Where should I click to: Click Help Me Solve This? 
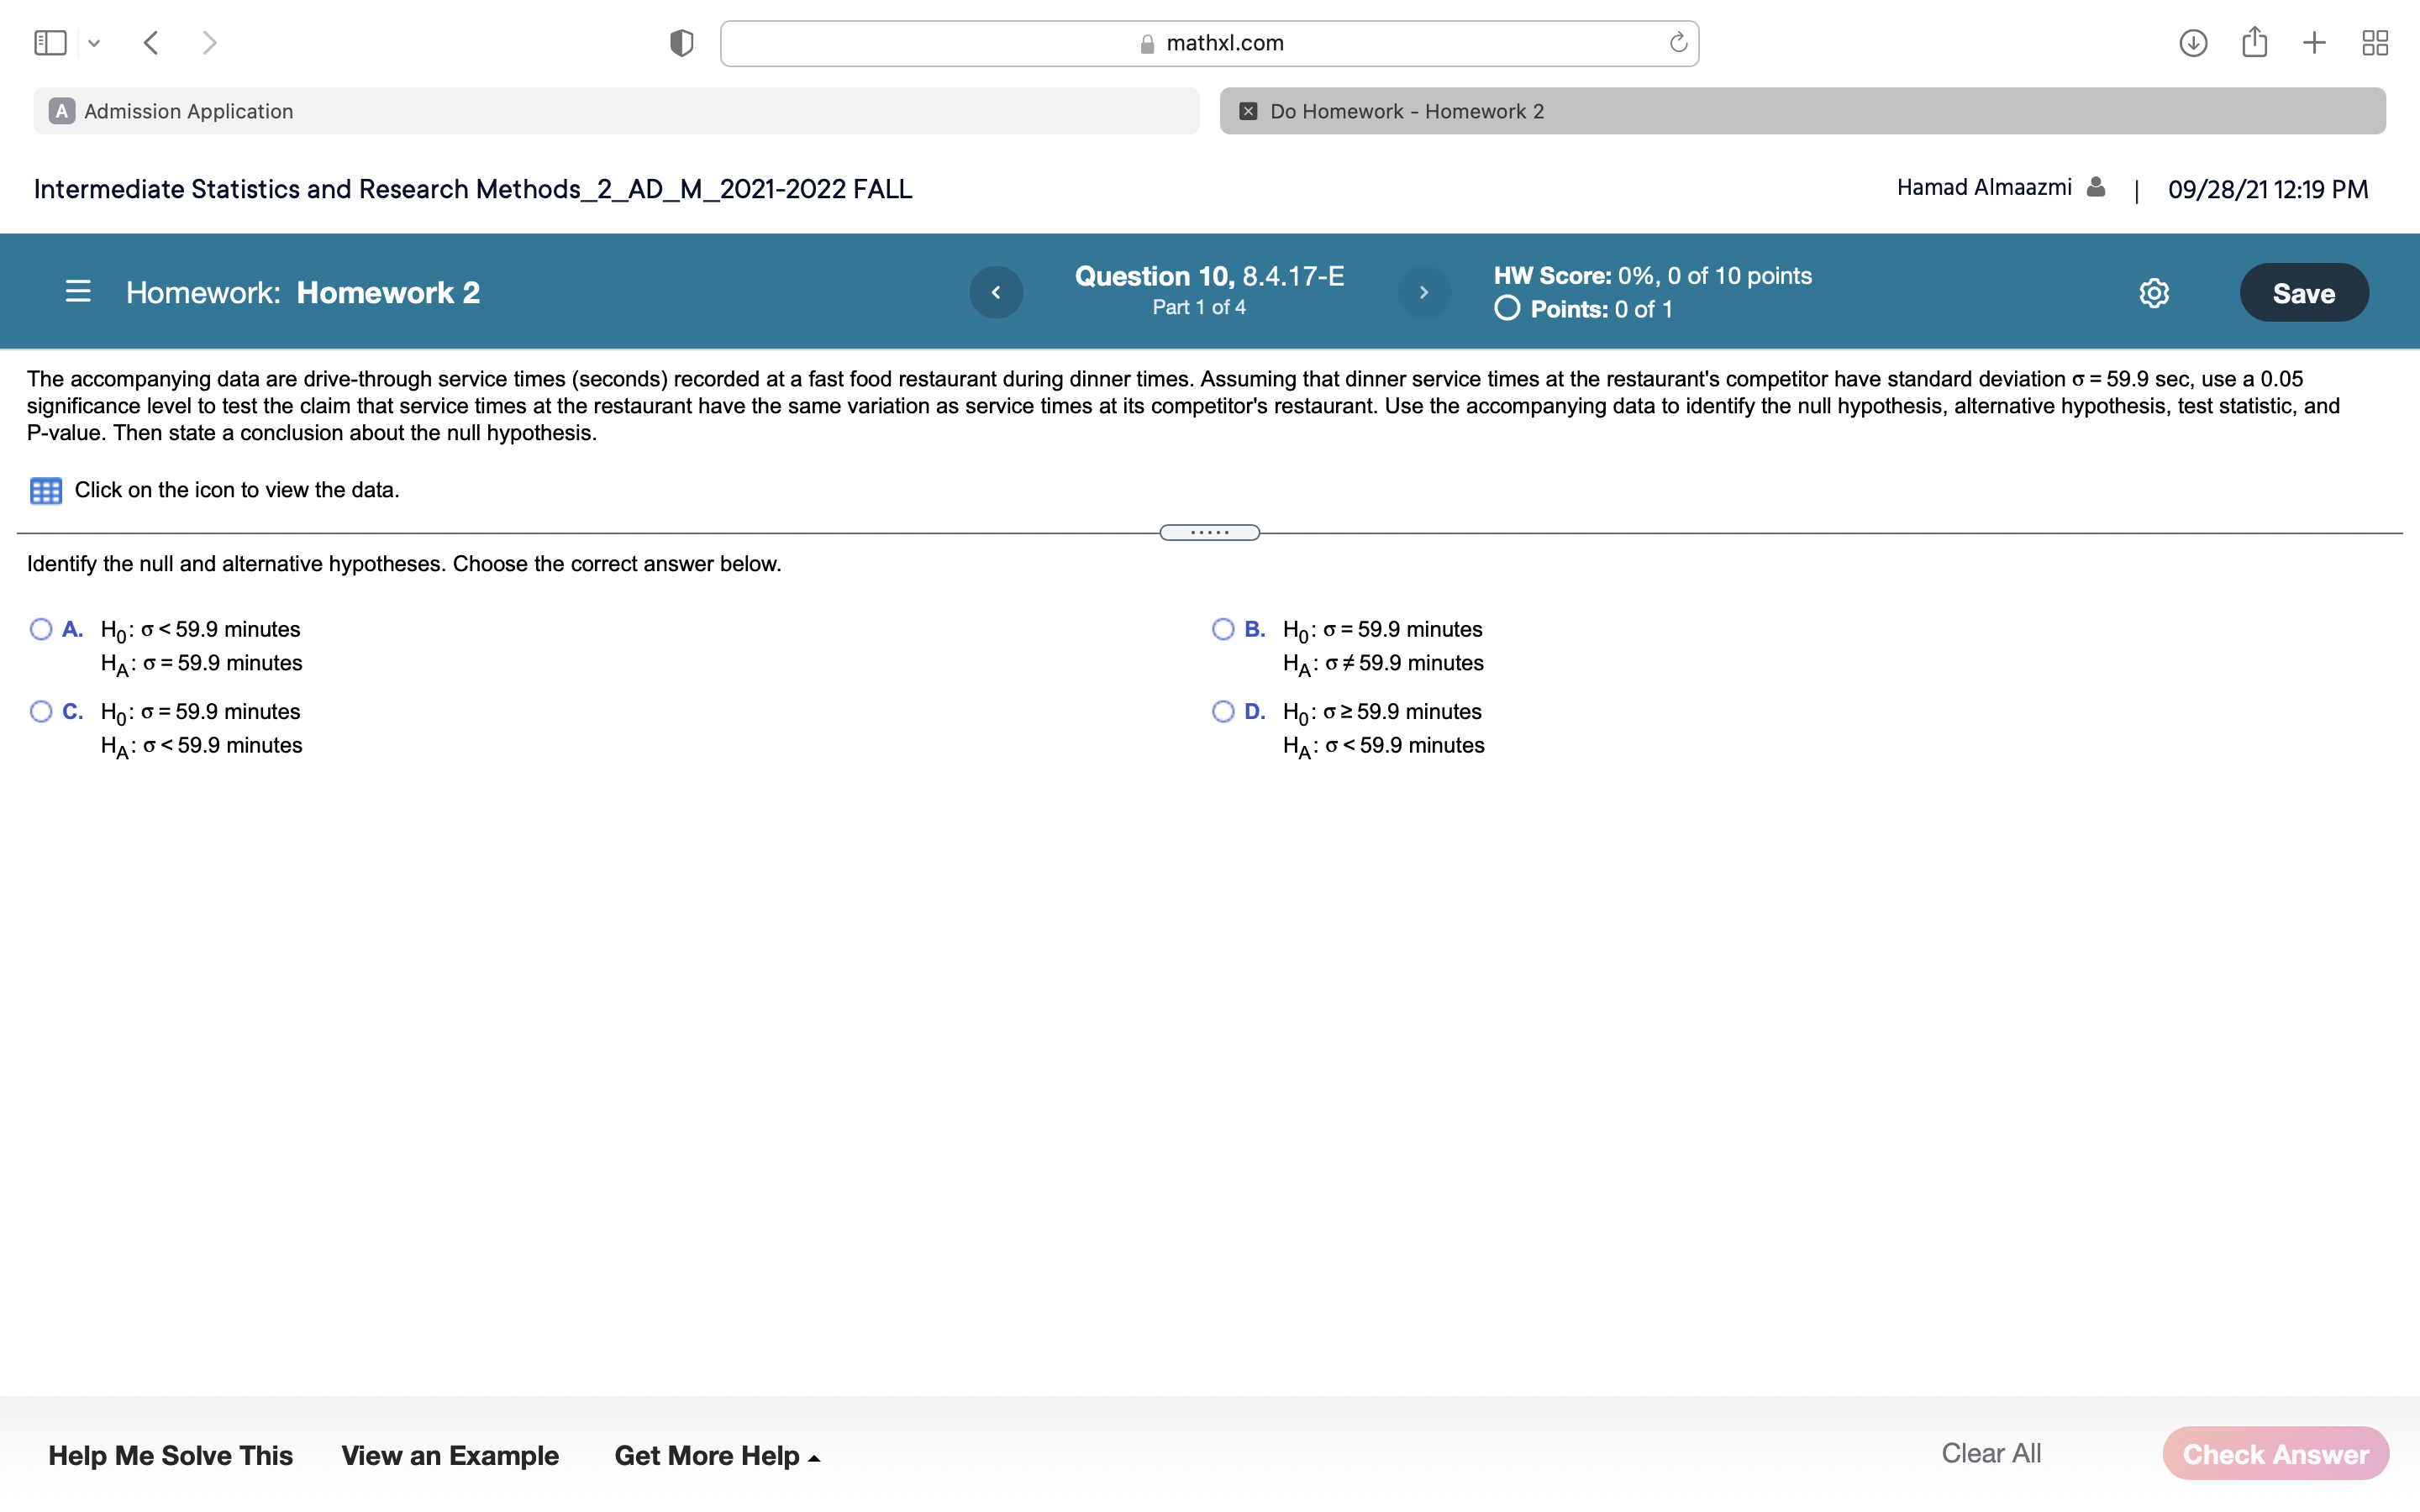point(171,1455)
